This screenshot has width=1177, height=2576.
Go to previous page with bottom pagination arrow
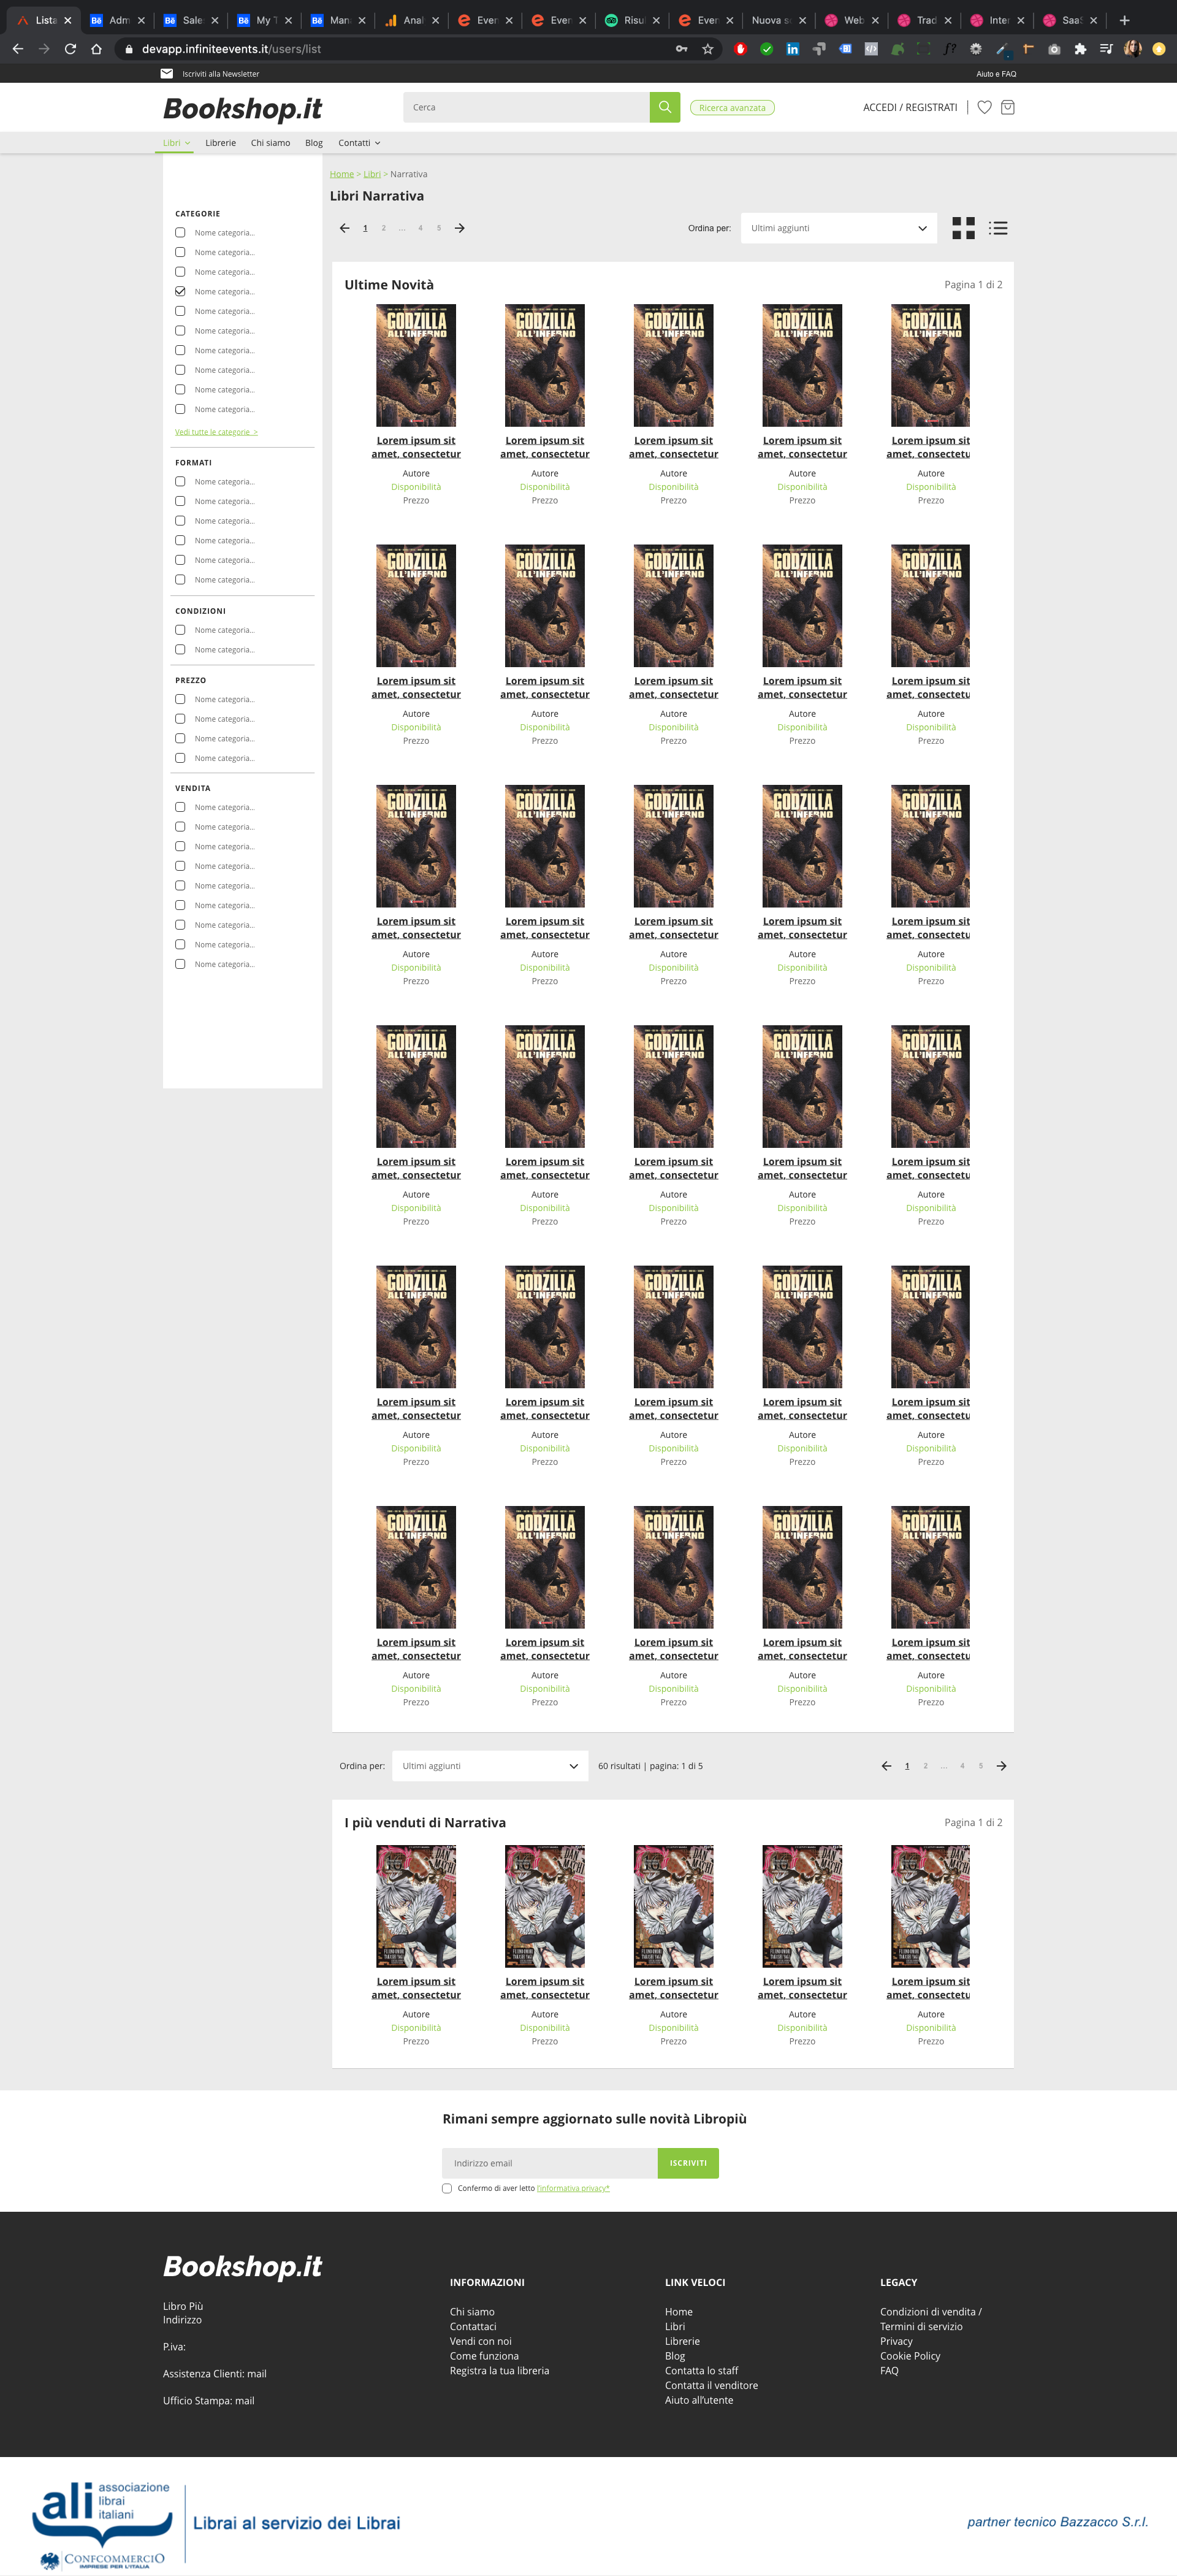(x=886, y=1766)
